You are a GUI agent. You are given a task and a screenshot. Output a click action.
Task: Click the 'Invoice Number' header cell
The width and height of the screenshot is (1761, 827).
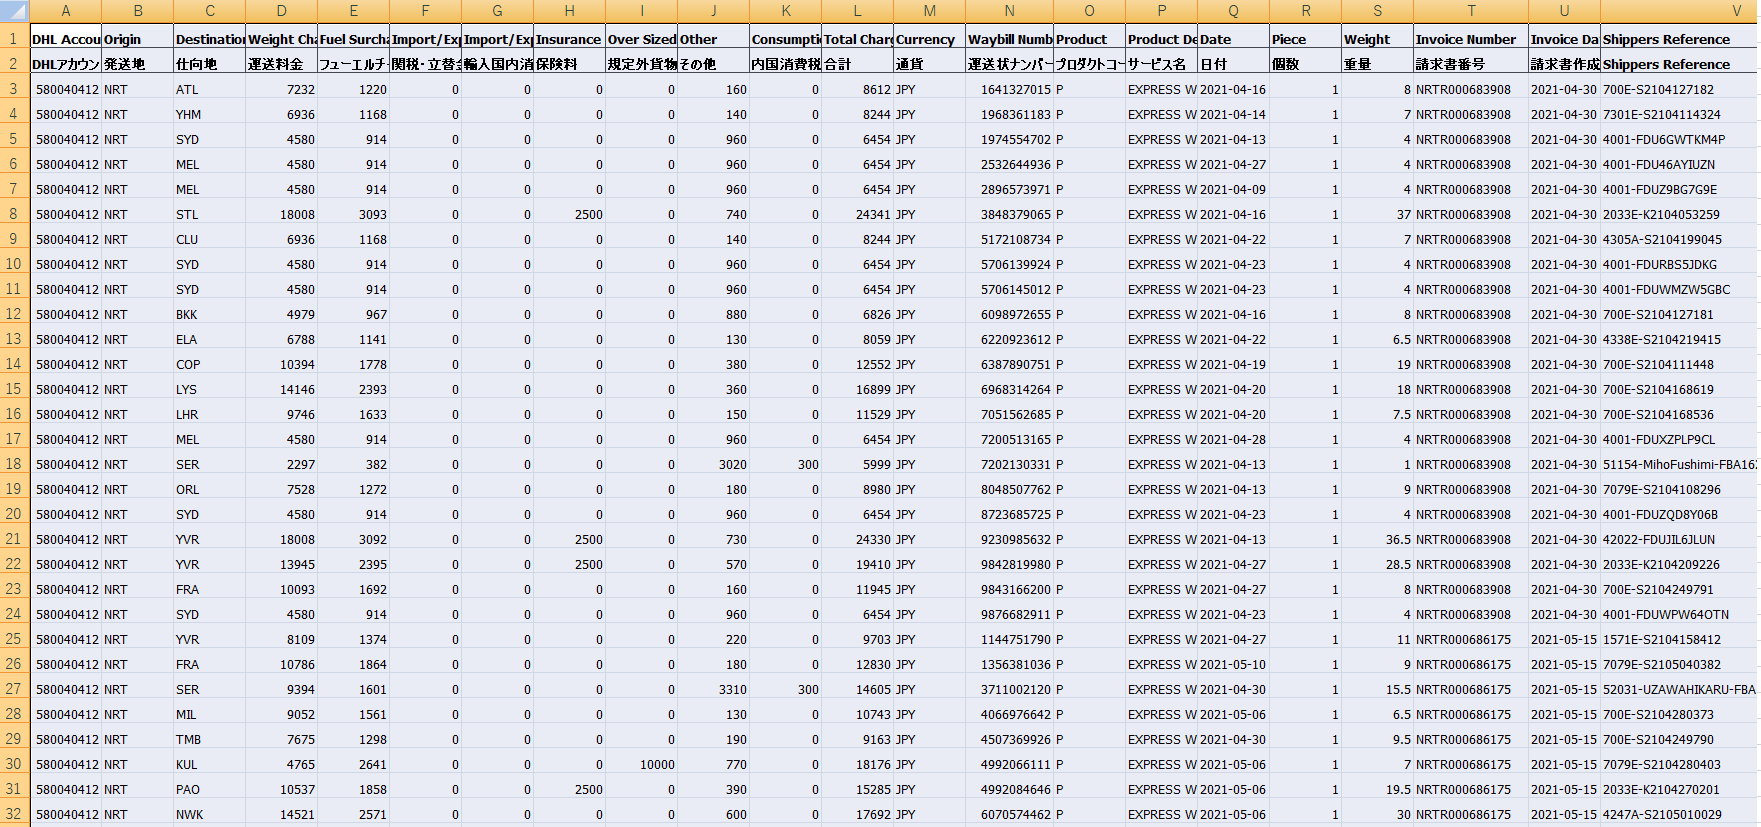click(1471, 39)
